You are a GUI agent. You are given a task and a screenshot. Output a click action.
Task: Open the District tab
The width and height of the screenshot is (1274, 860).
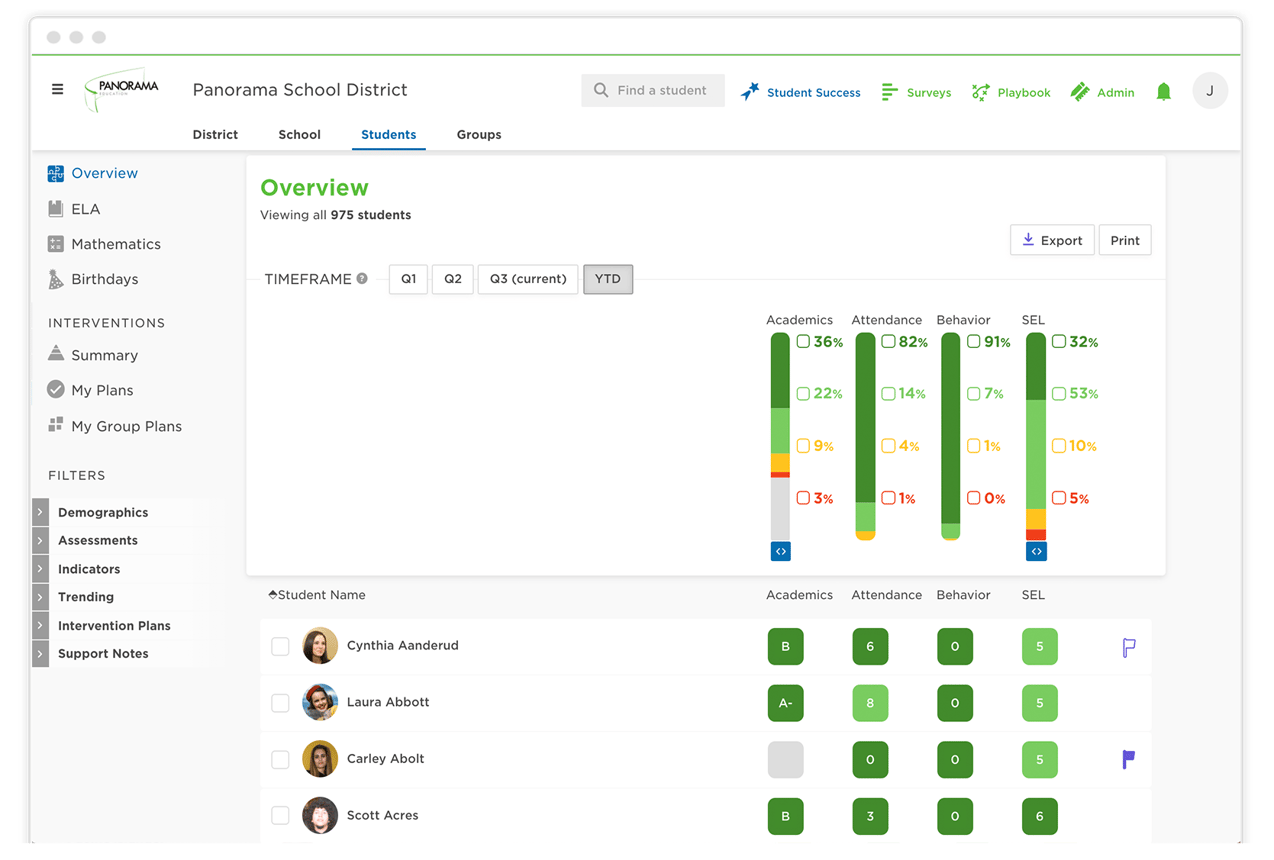tap(215, 134)
